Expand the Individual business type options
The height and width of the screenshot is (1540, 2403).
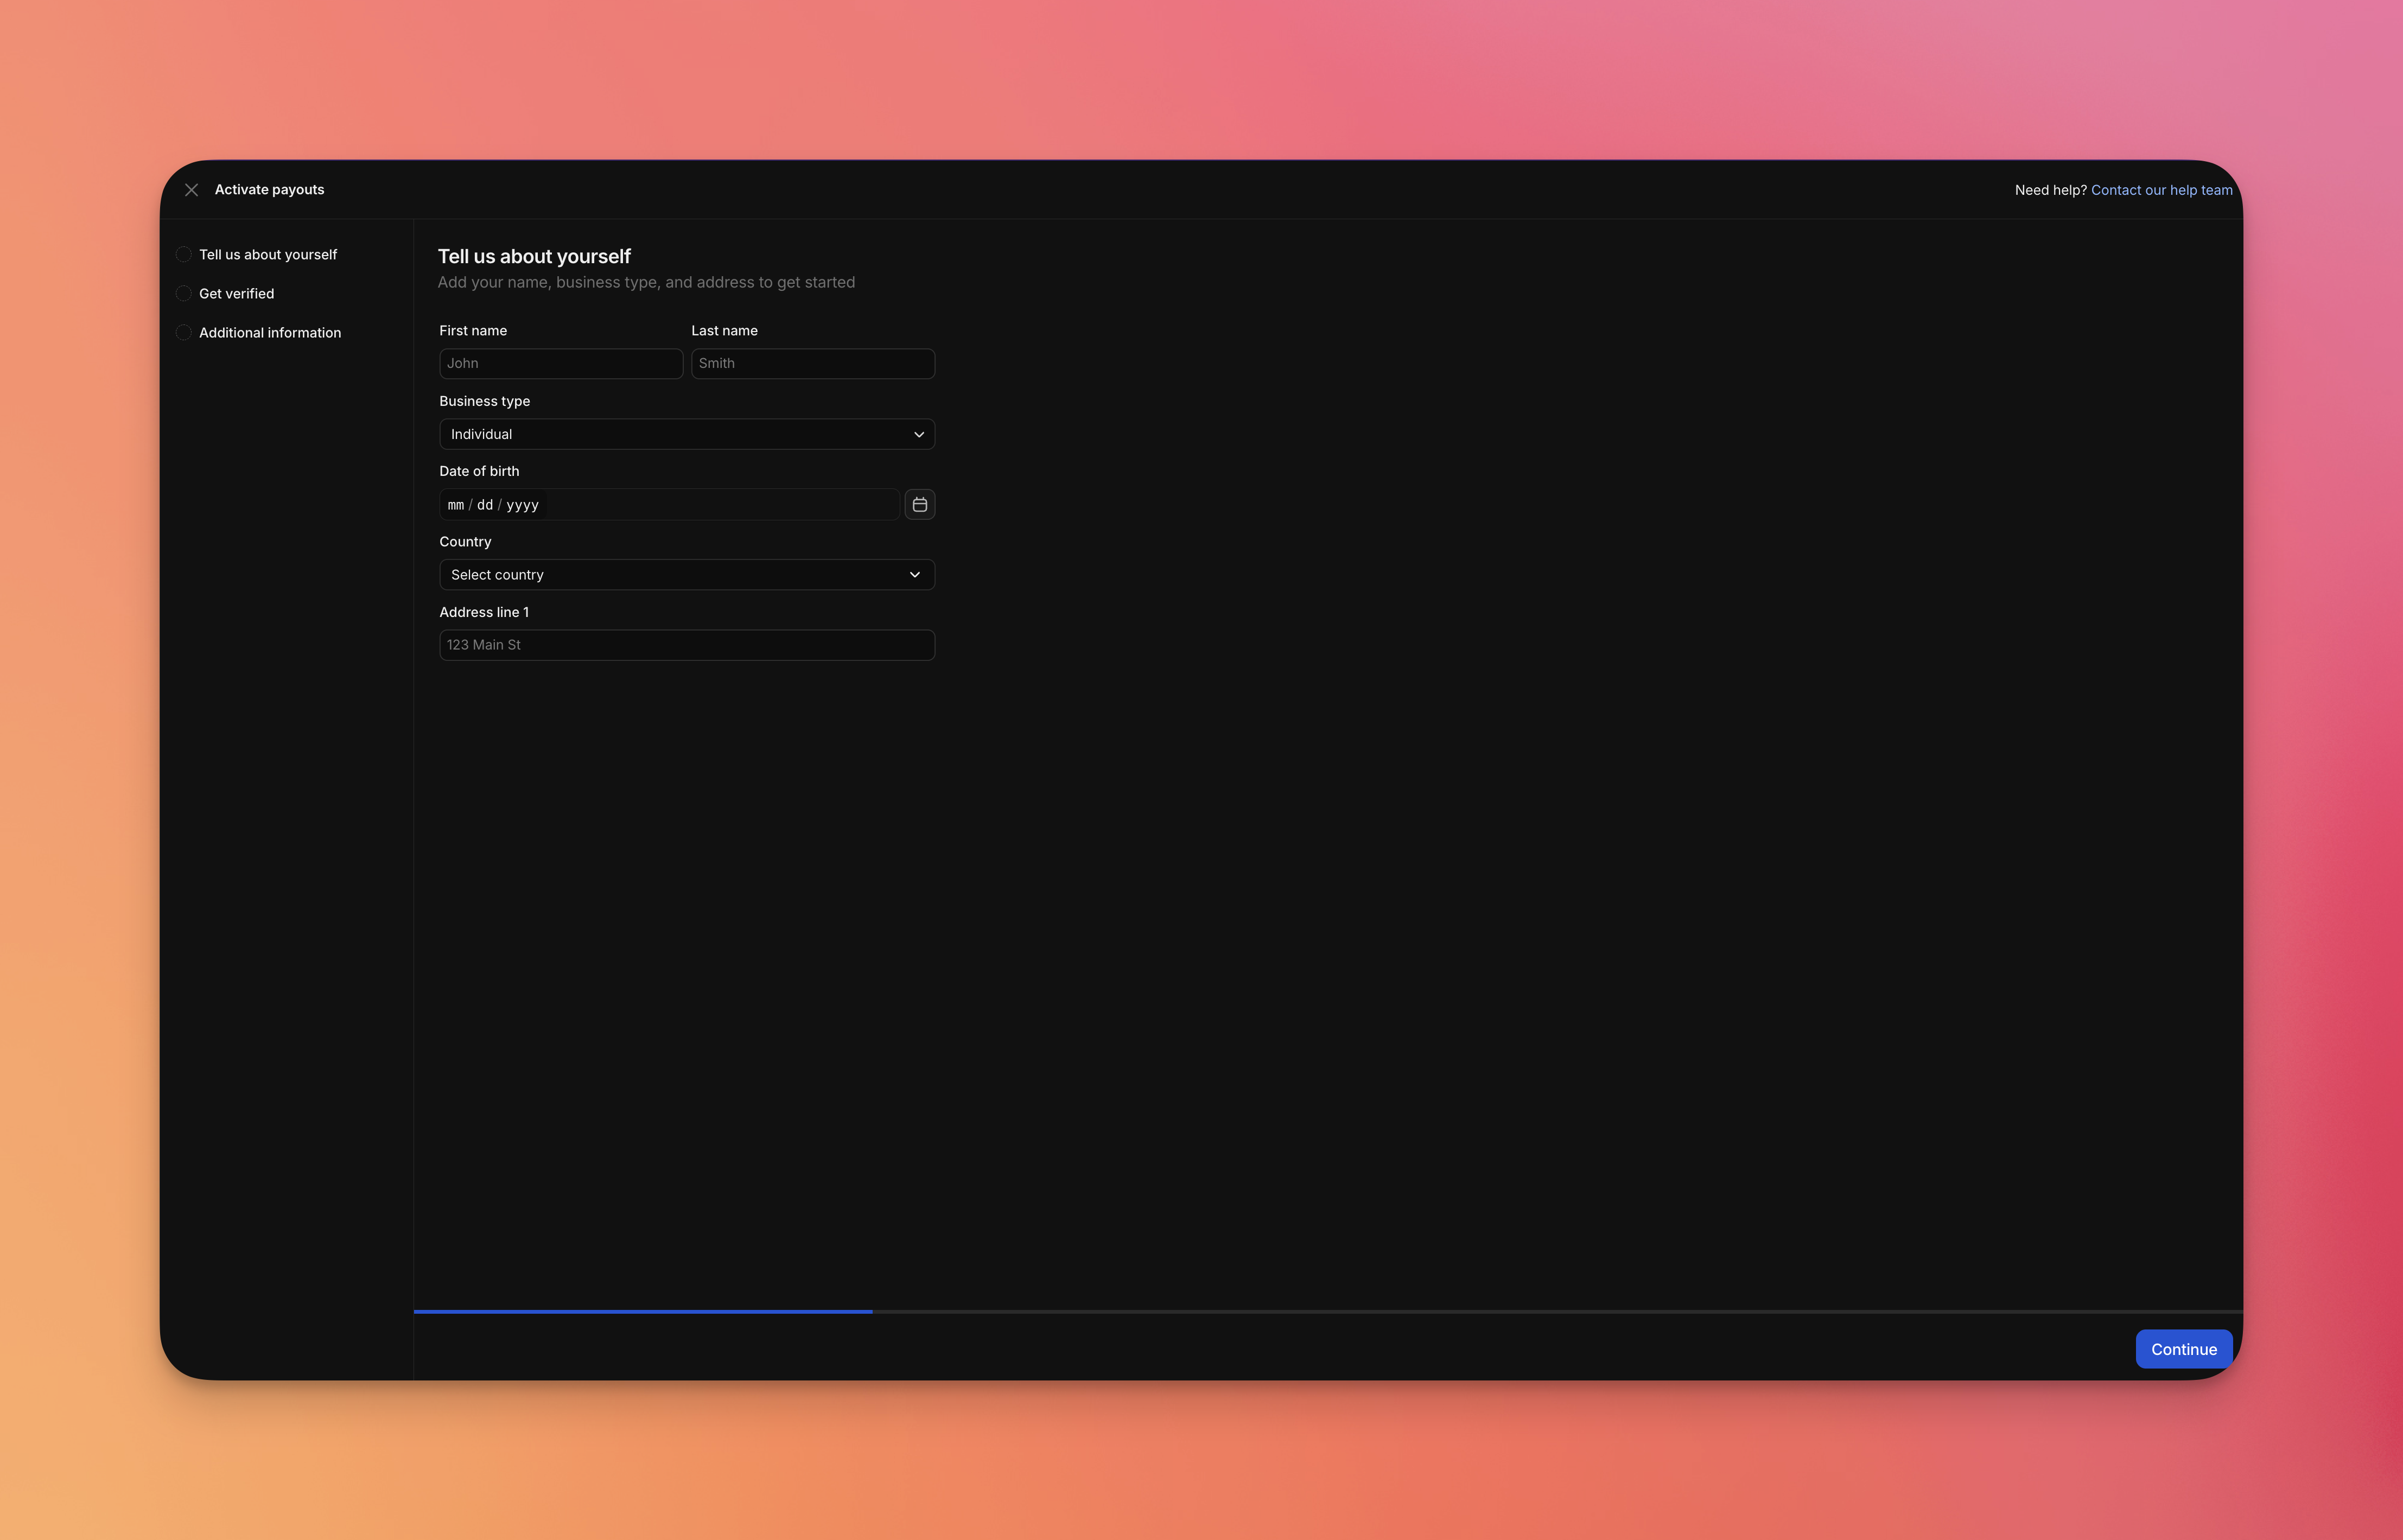click(x=686, y=434)
